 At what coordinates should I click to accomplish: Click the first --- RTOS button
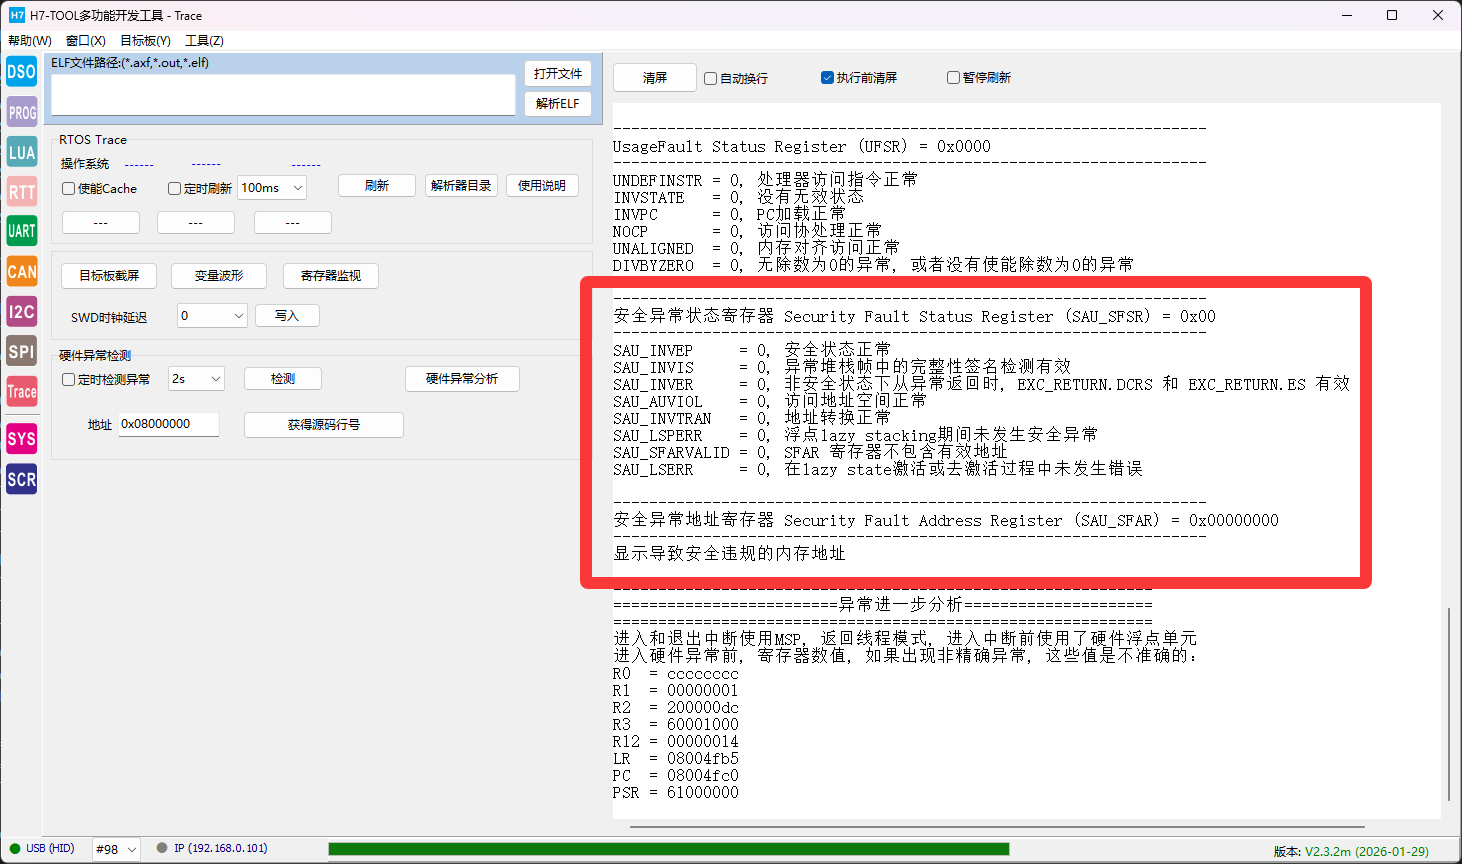click(101, 223)
